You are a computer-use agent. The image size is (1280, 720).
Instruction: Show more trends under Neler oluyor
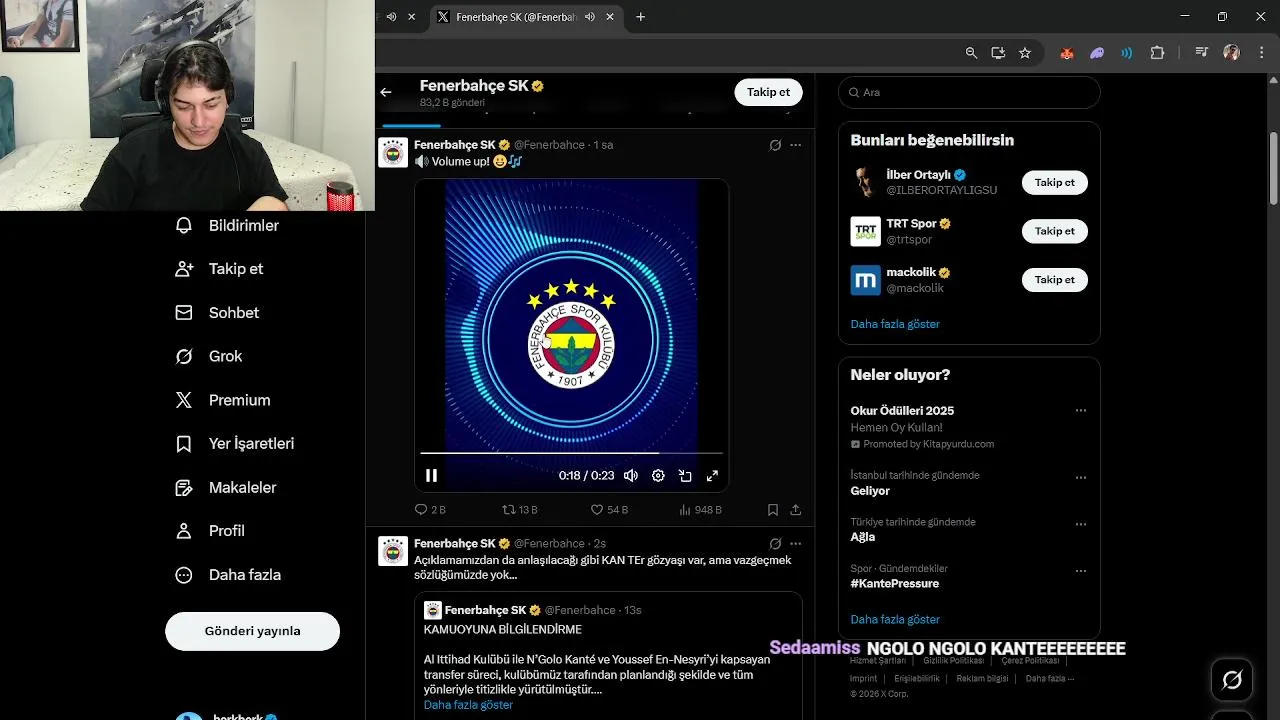coord(895,619)
